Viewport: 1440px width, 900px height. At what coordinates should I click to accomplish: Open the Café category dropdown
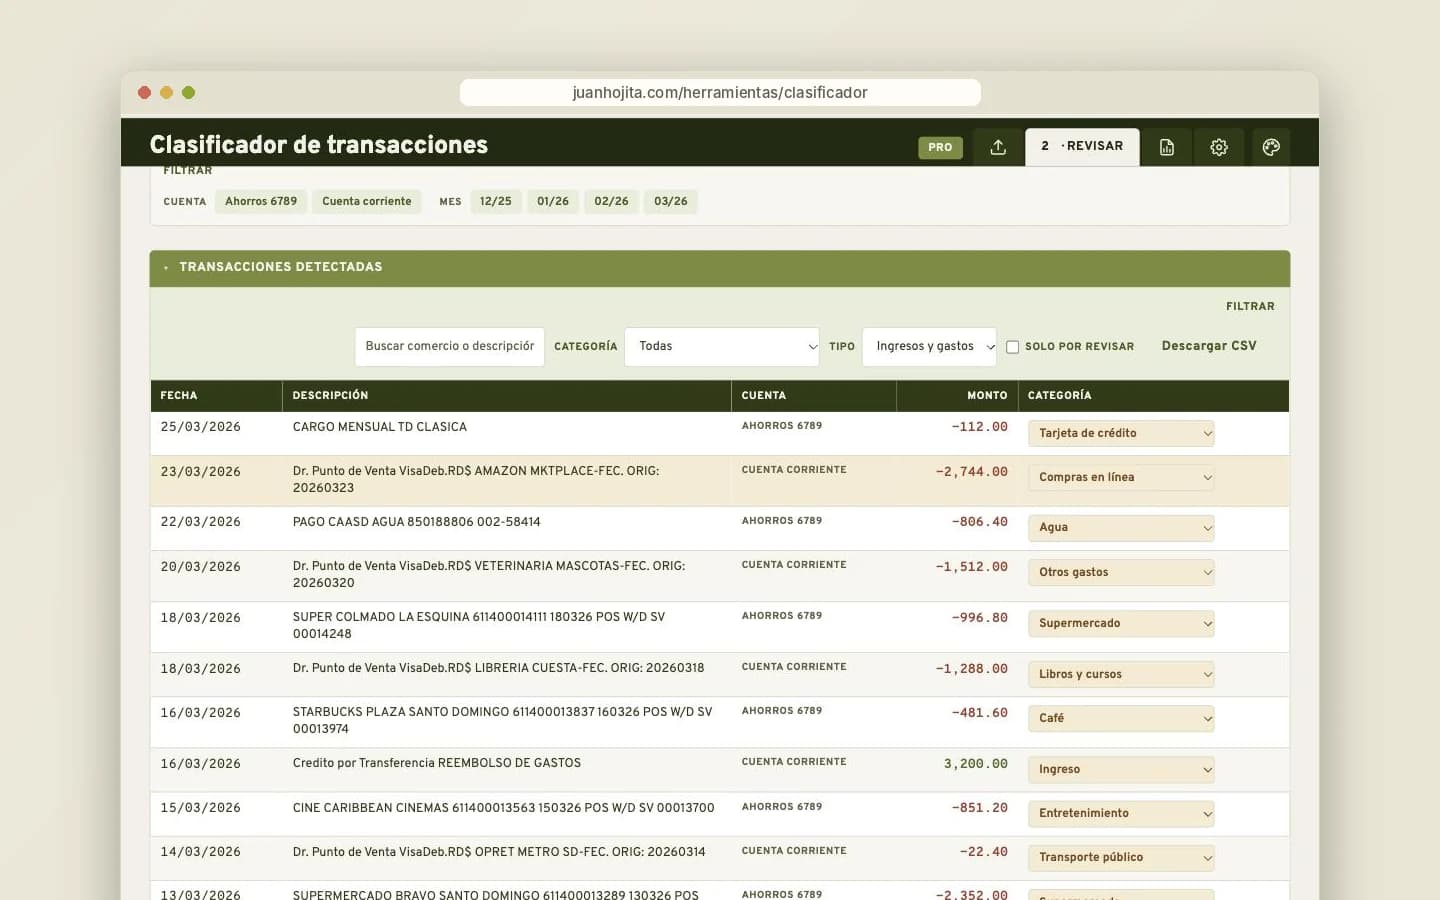point(1121,718)
